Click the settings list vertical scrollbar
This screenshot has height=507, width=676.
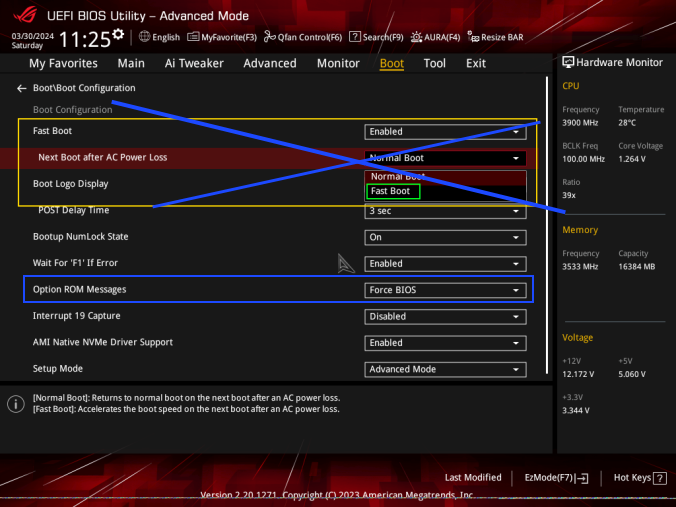pyautogui.click(x=547, y=225)
